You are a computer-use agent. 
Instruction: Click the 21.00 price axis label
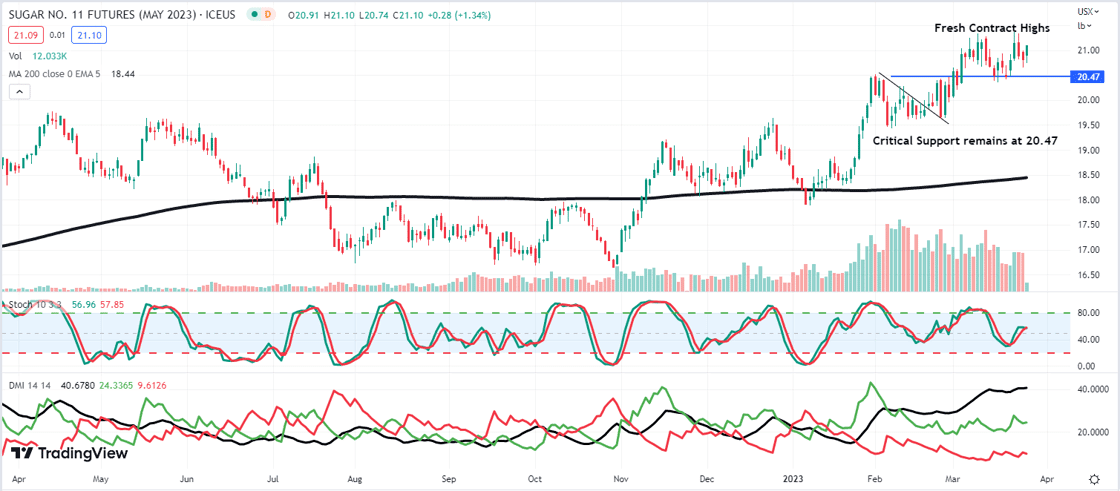(1088, 50)
